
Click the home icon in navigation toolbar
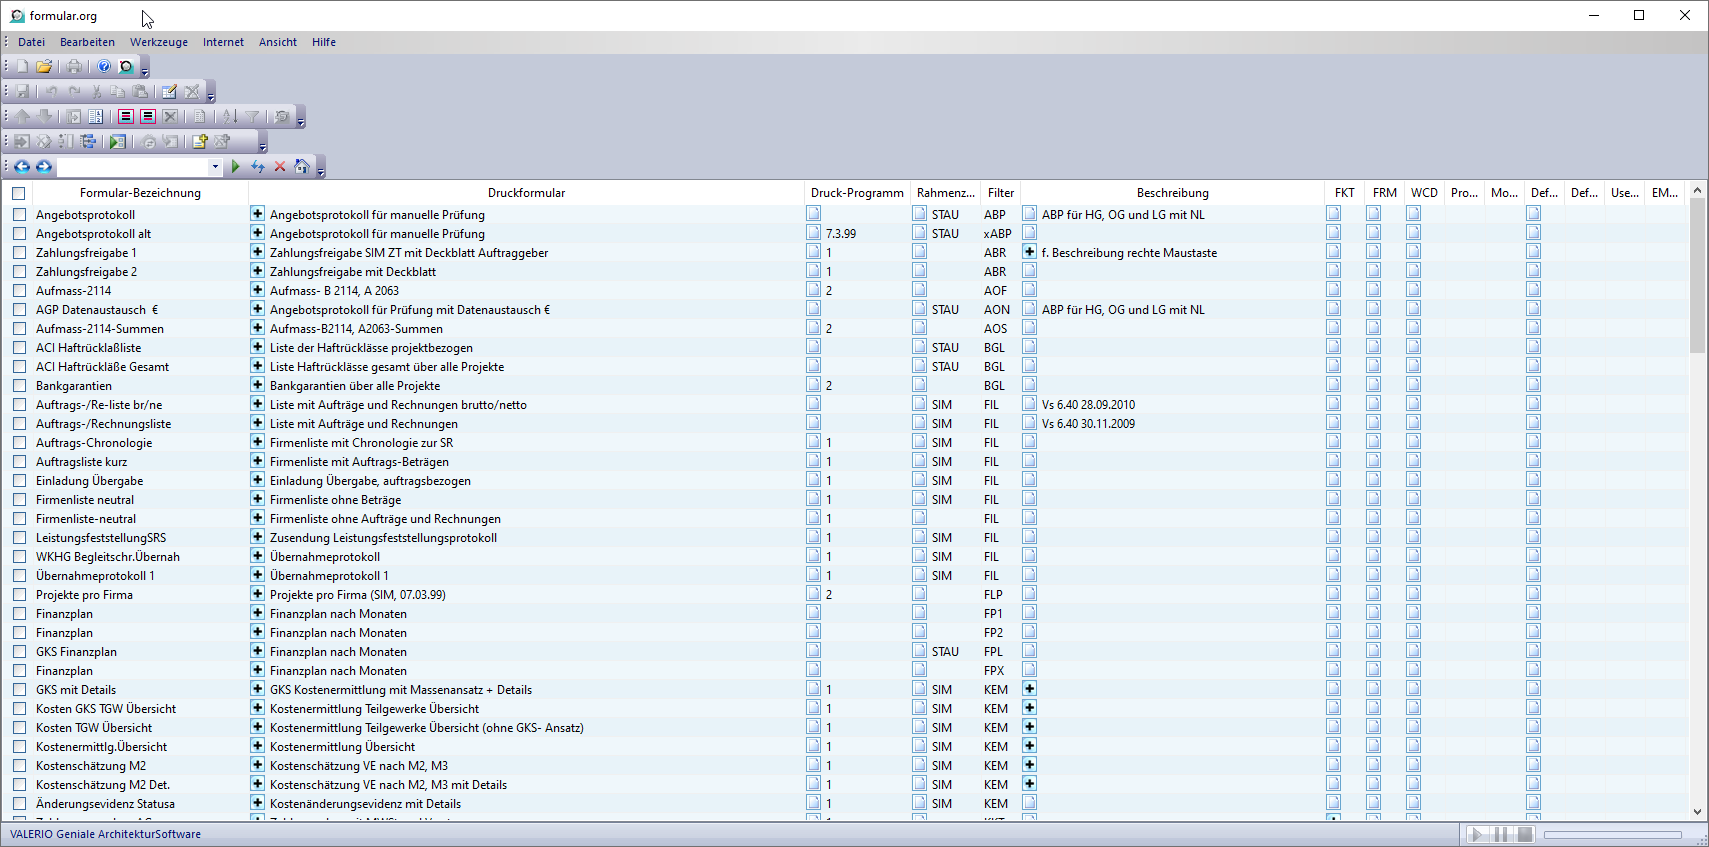coord(301,167)
